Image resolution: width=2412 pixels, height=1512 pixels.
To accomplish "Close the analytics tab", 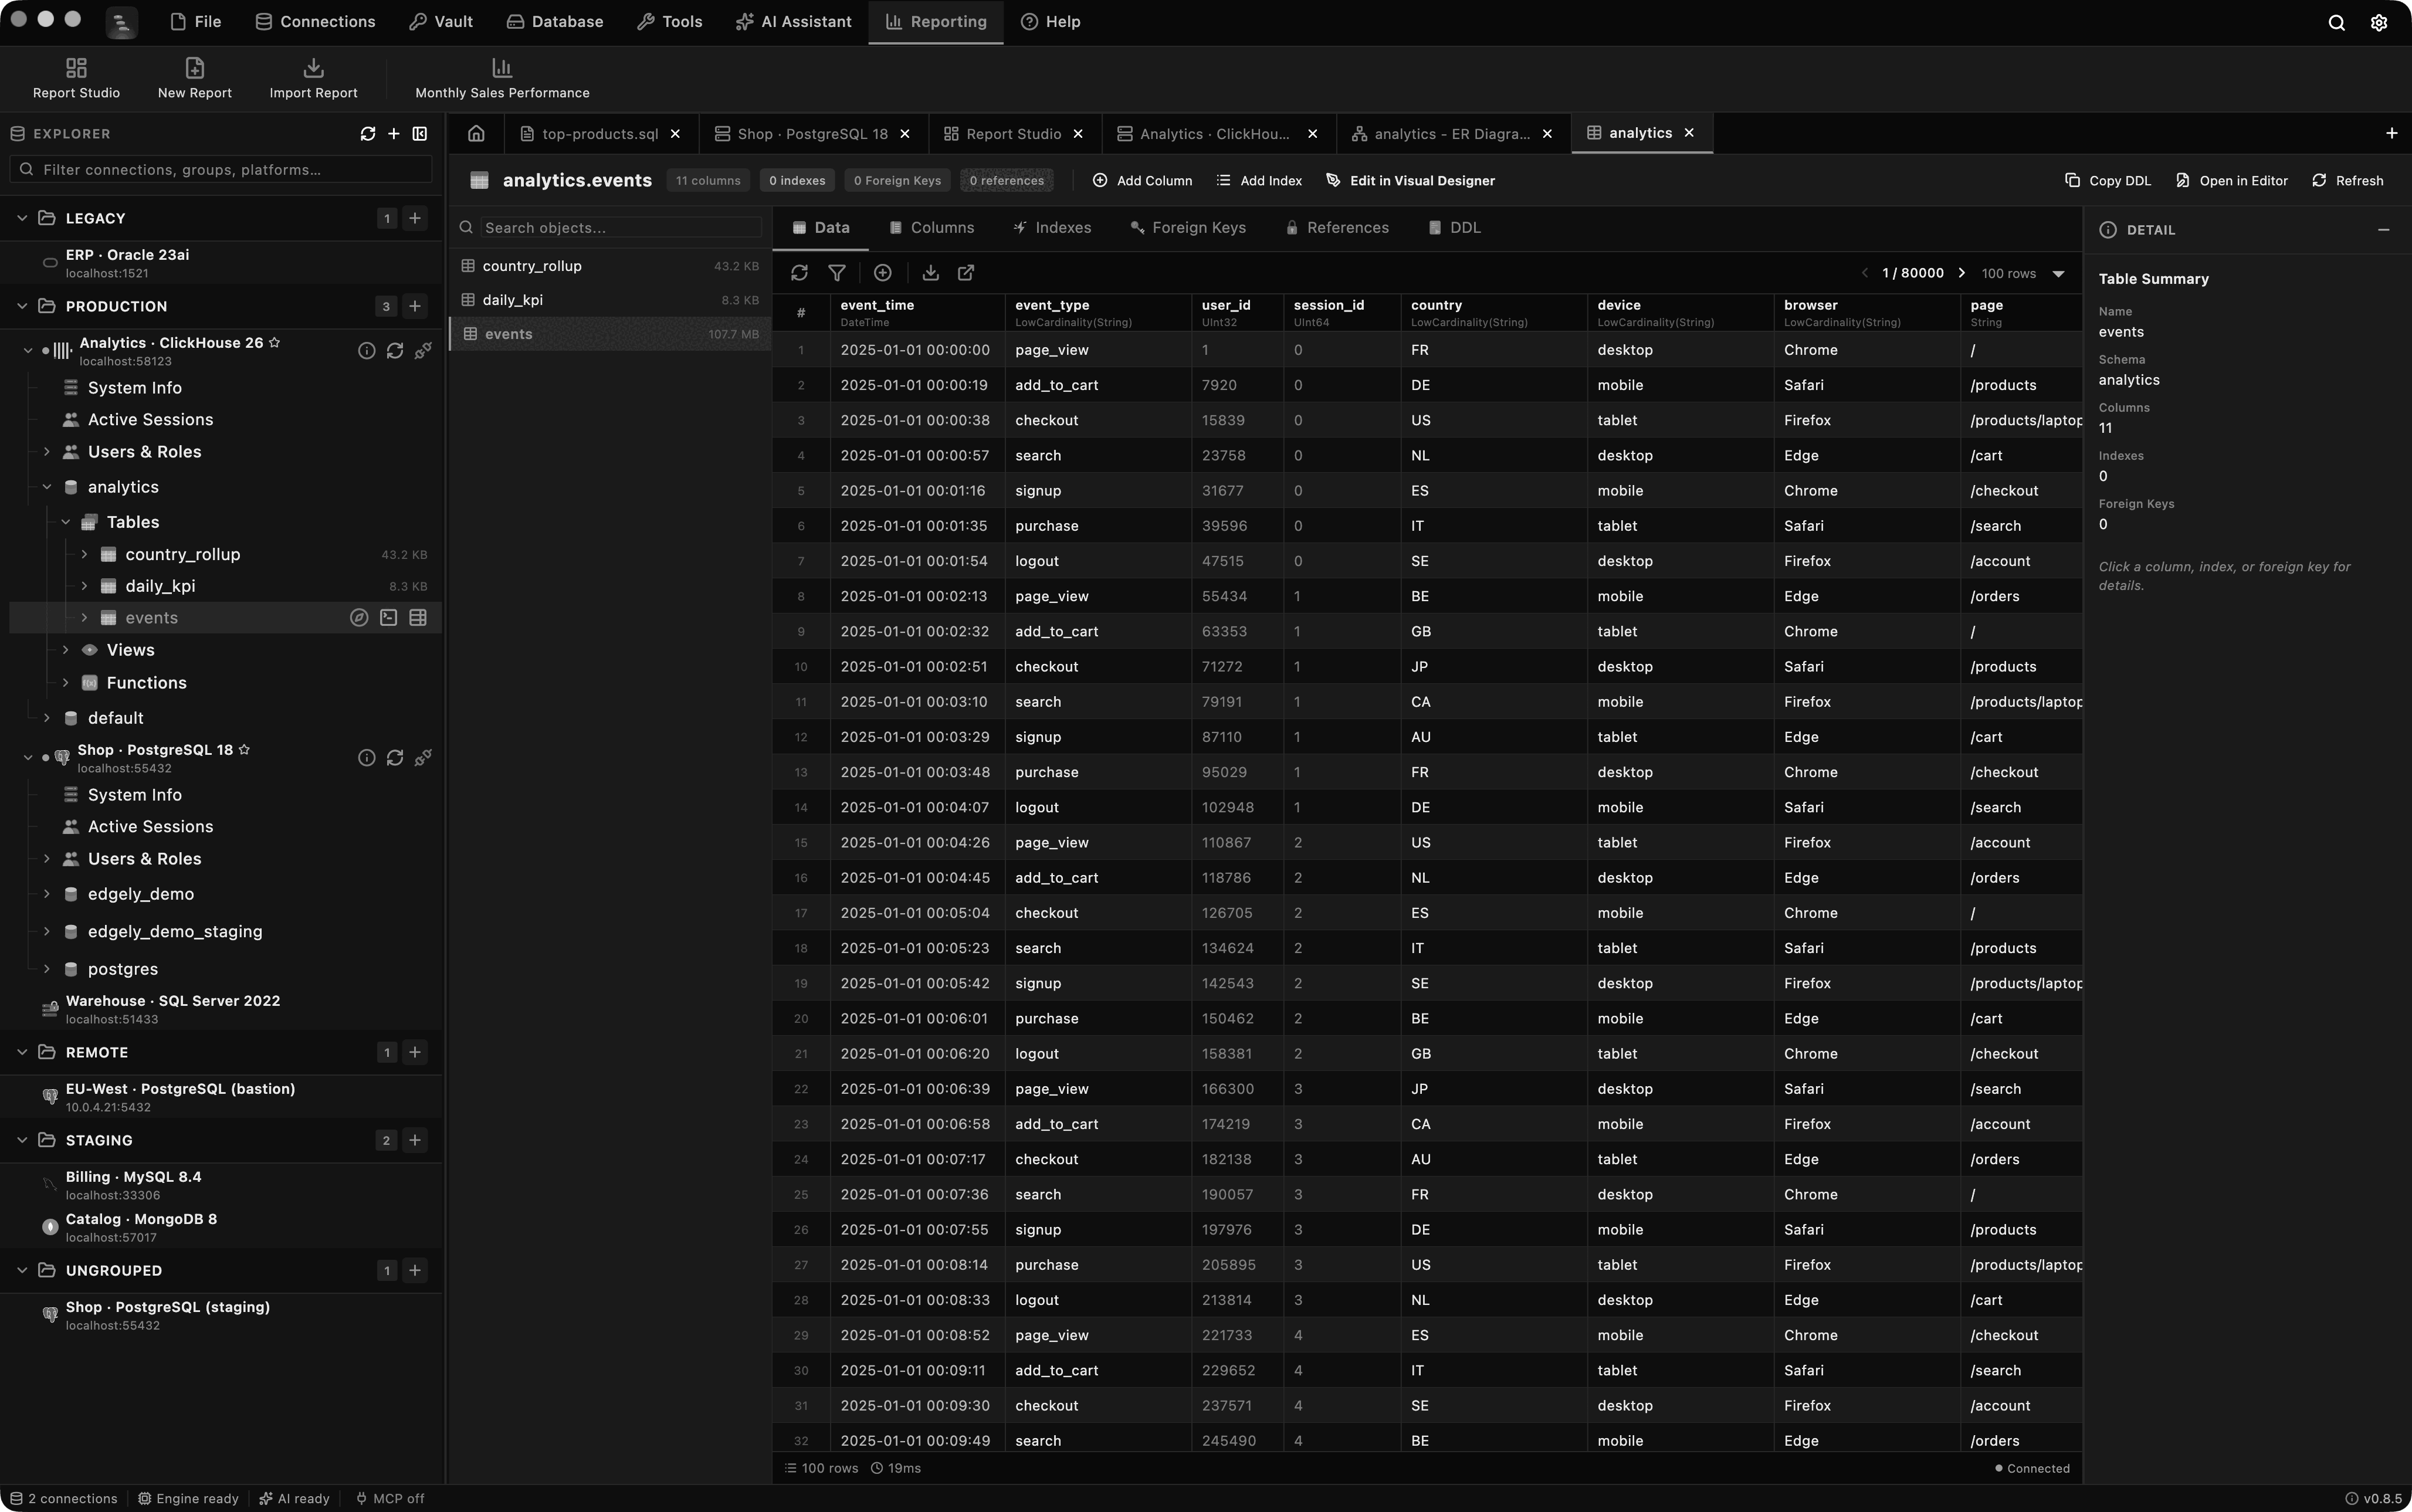I will click(1689, 133).
